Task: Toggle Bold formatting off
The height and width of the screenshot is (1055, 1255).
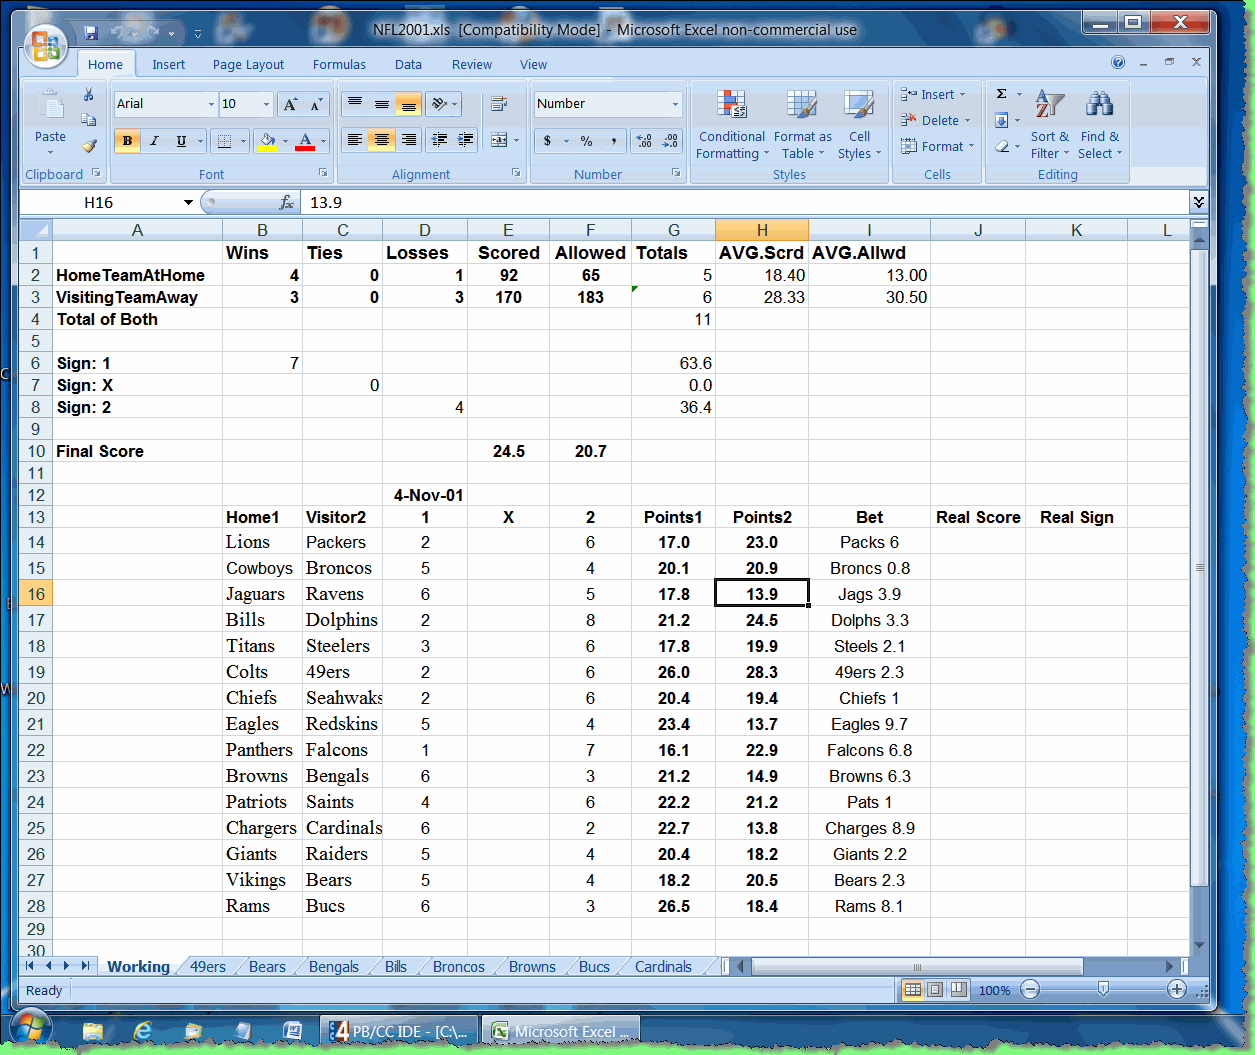Action: point(127,141)
